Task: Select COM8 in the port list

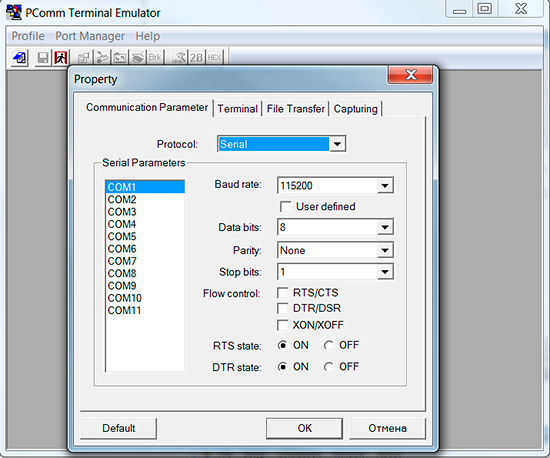Action: [x=145, y=273]
